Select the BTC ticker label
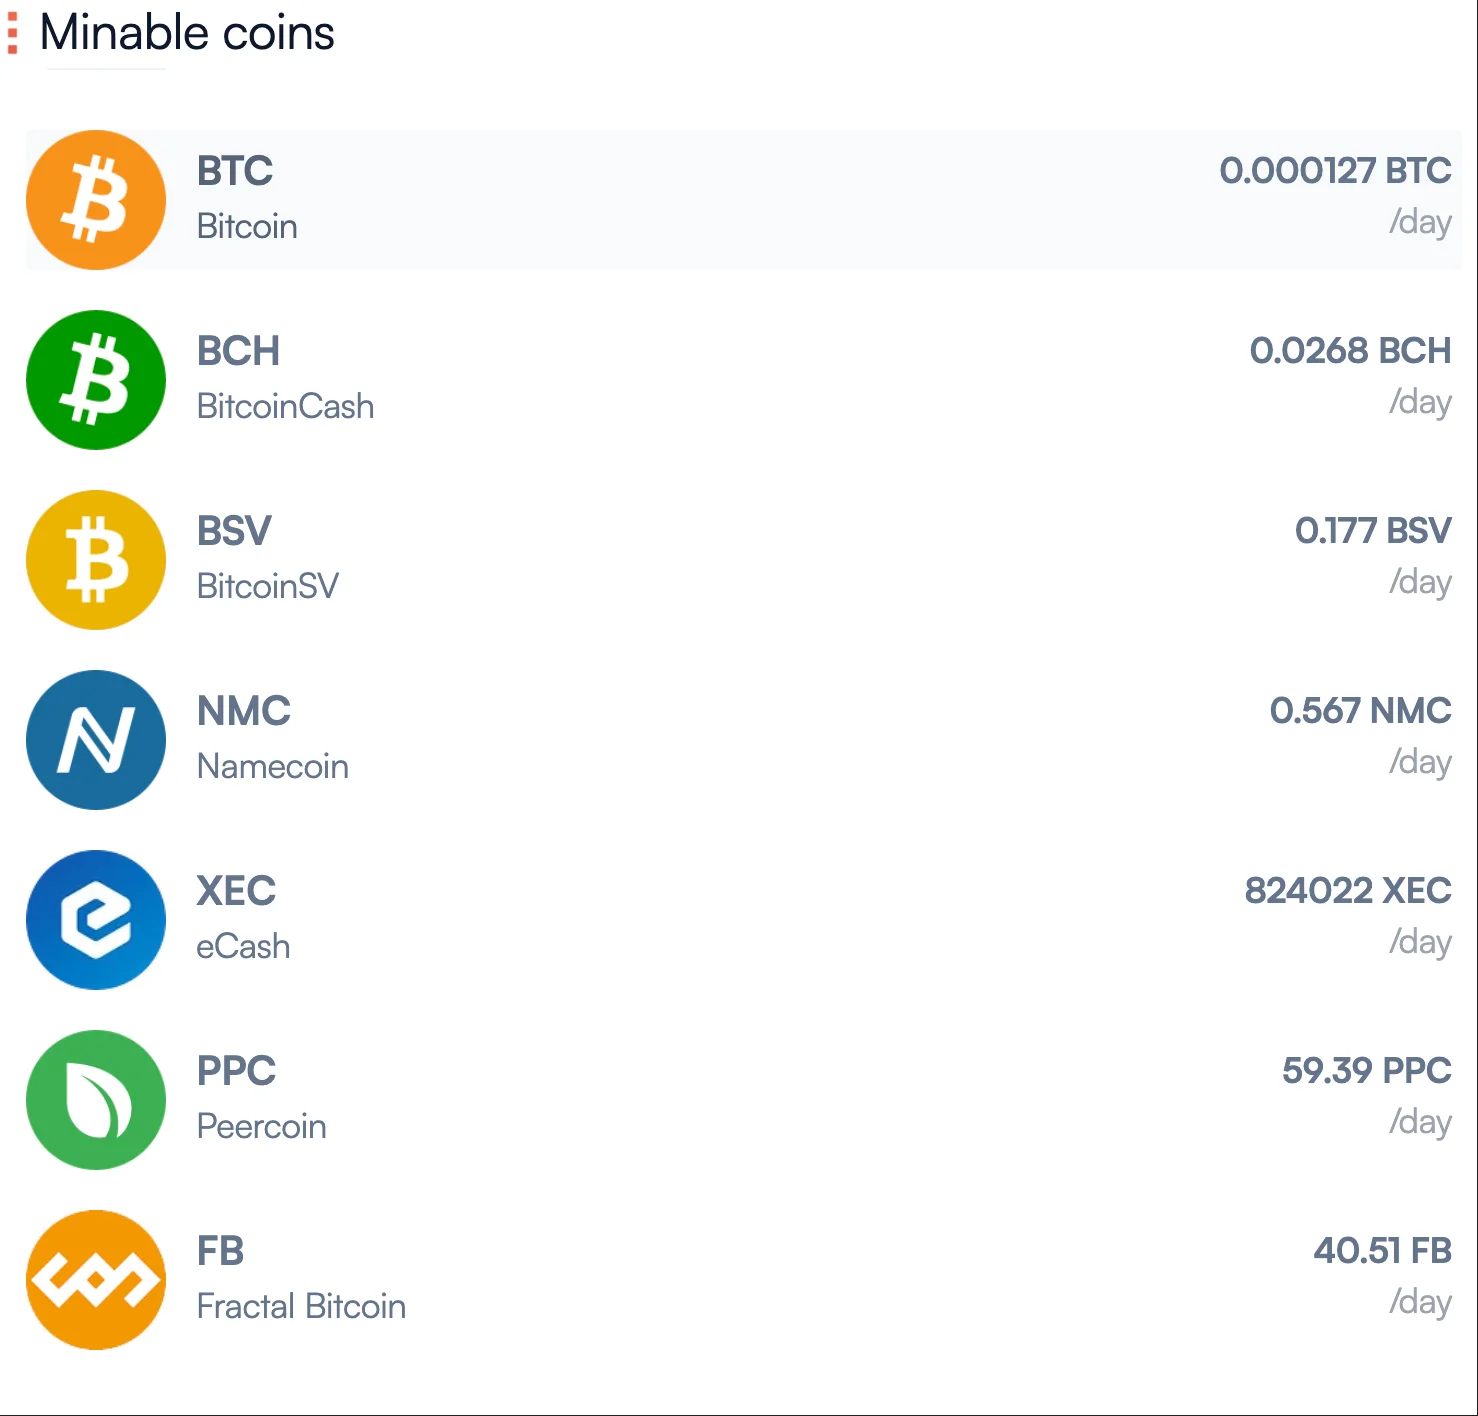The image size is (1478, 1416). 235,171
